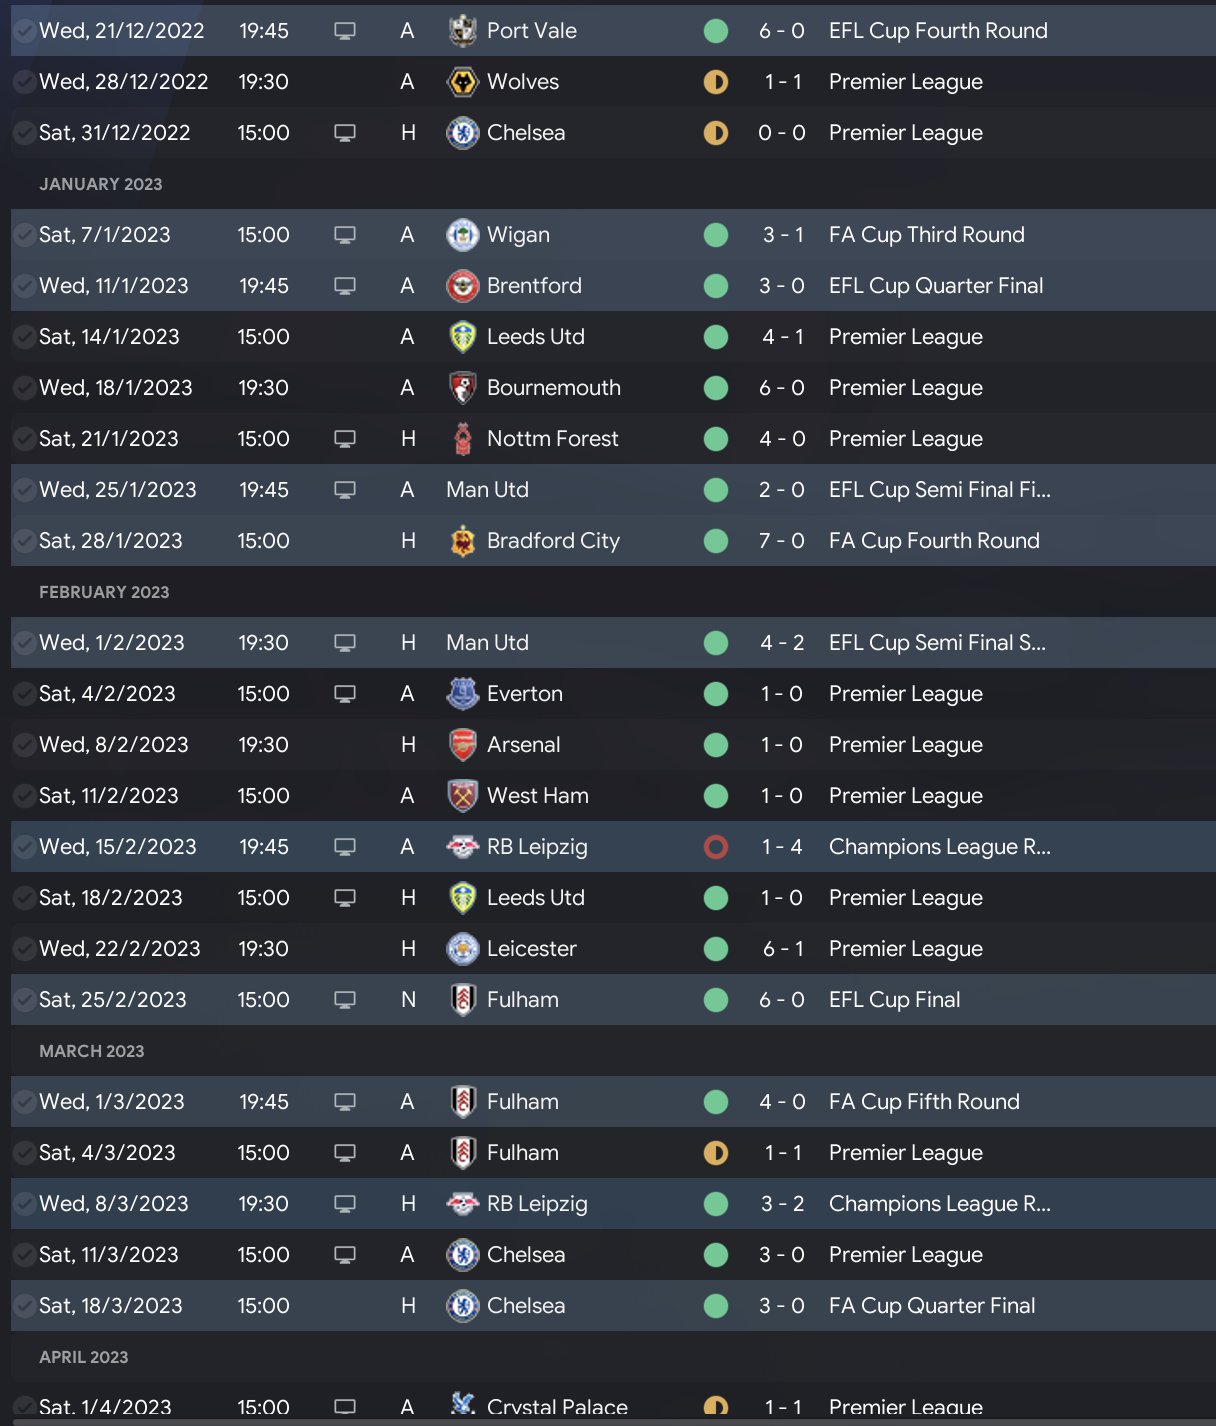Screen dimensions: 1216x1426
Task: Collapse the February 2023 month header
Action: click(104, 592)
